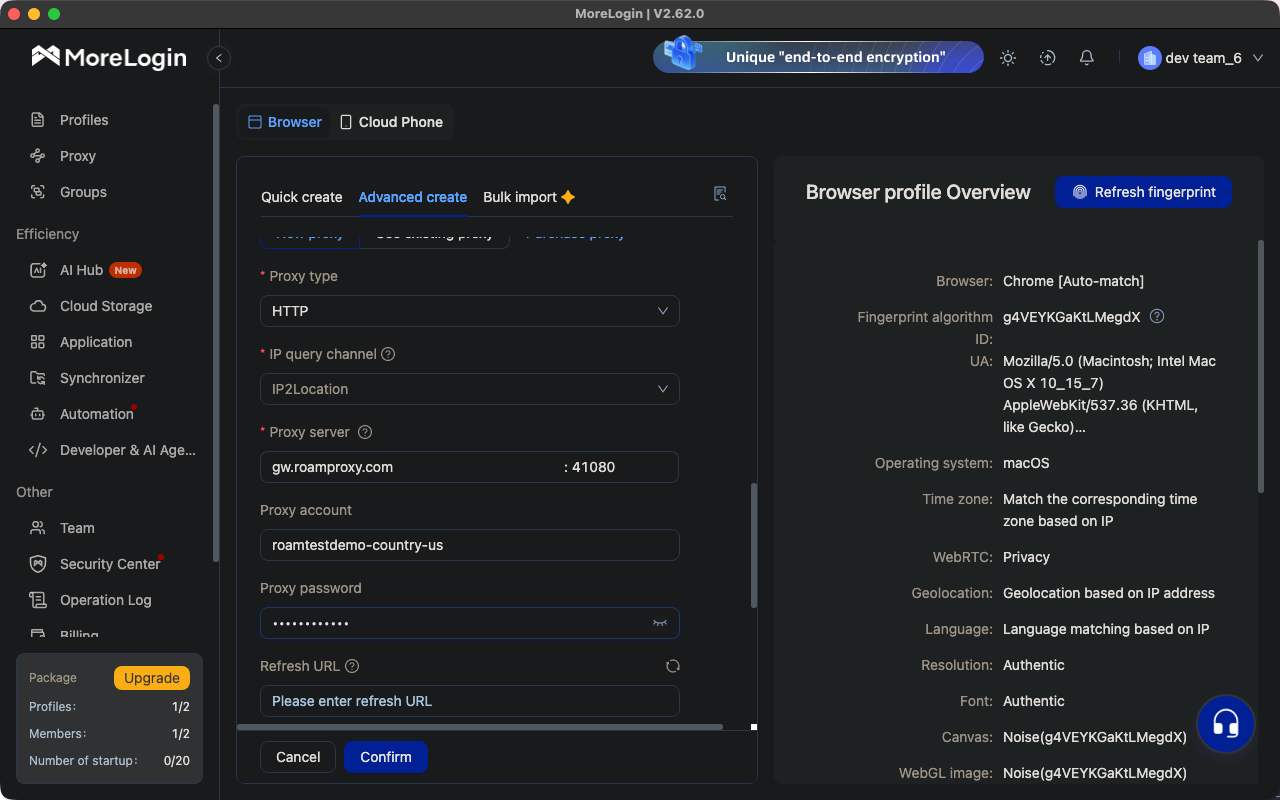
Task: Switch to the Cloud Phone tab
Action: (x=391, y=122)
